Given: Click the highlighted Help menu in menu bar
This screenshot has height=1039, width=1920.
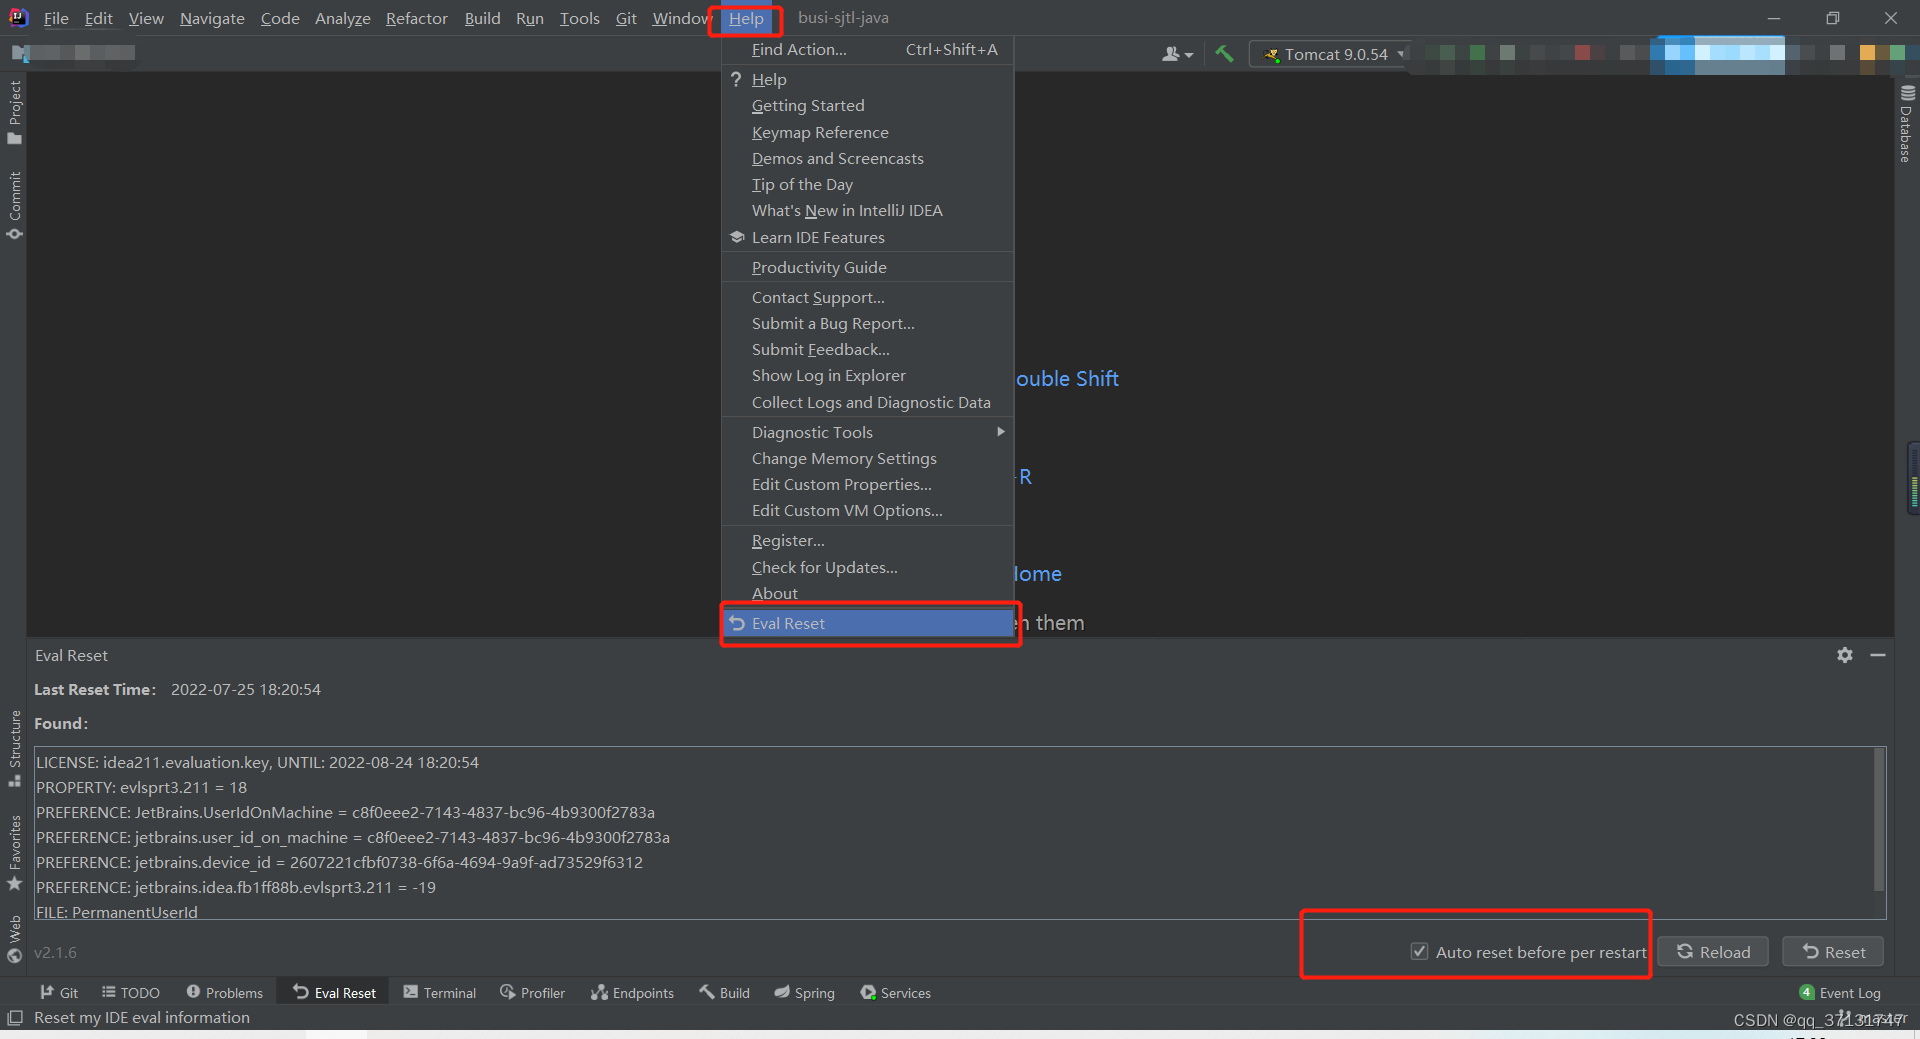Looking at the screenshot, I should point(746,18).
